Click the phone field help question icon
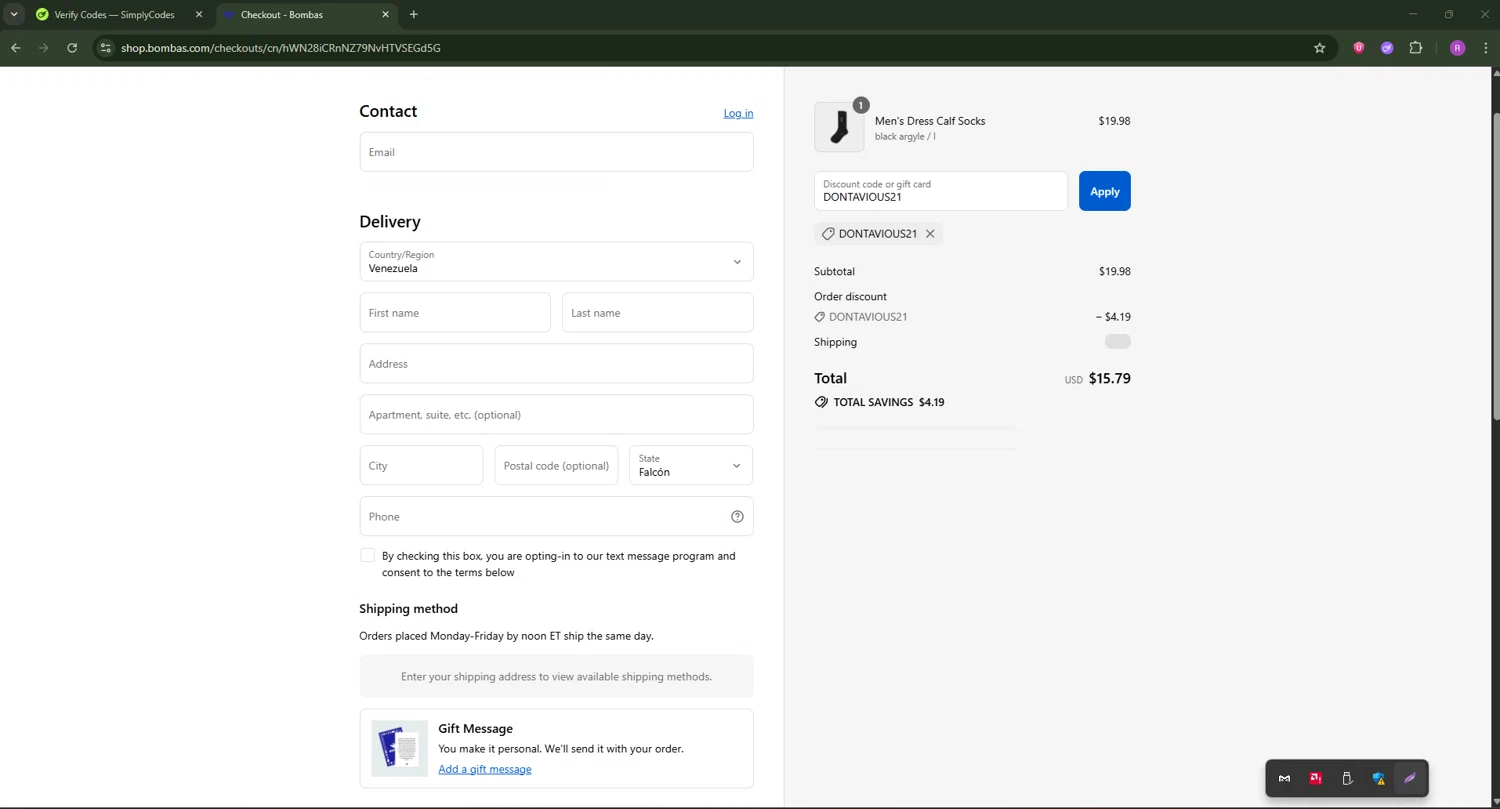This screenshot has width=1500, height=809. (737, 517)
